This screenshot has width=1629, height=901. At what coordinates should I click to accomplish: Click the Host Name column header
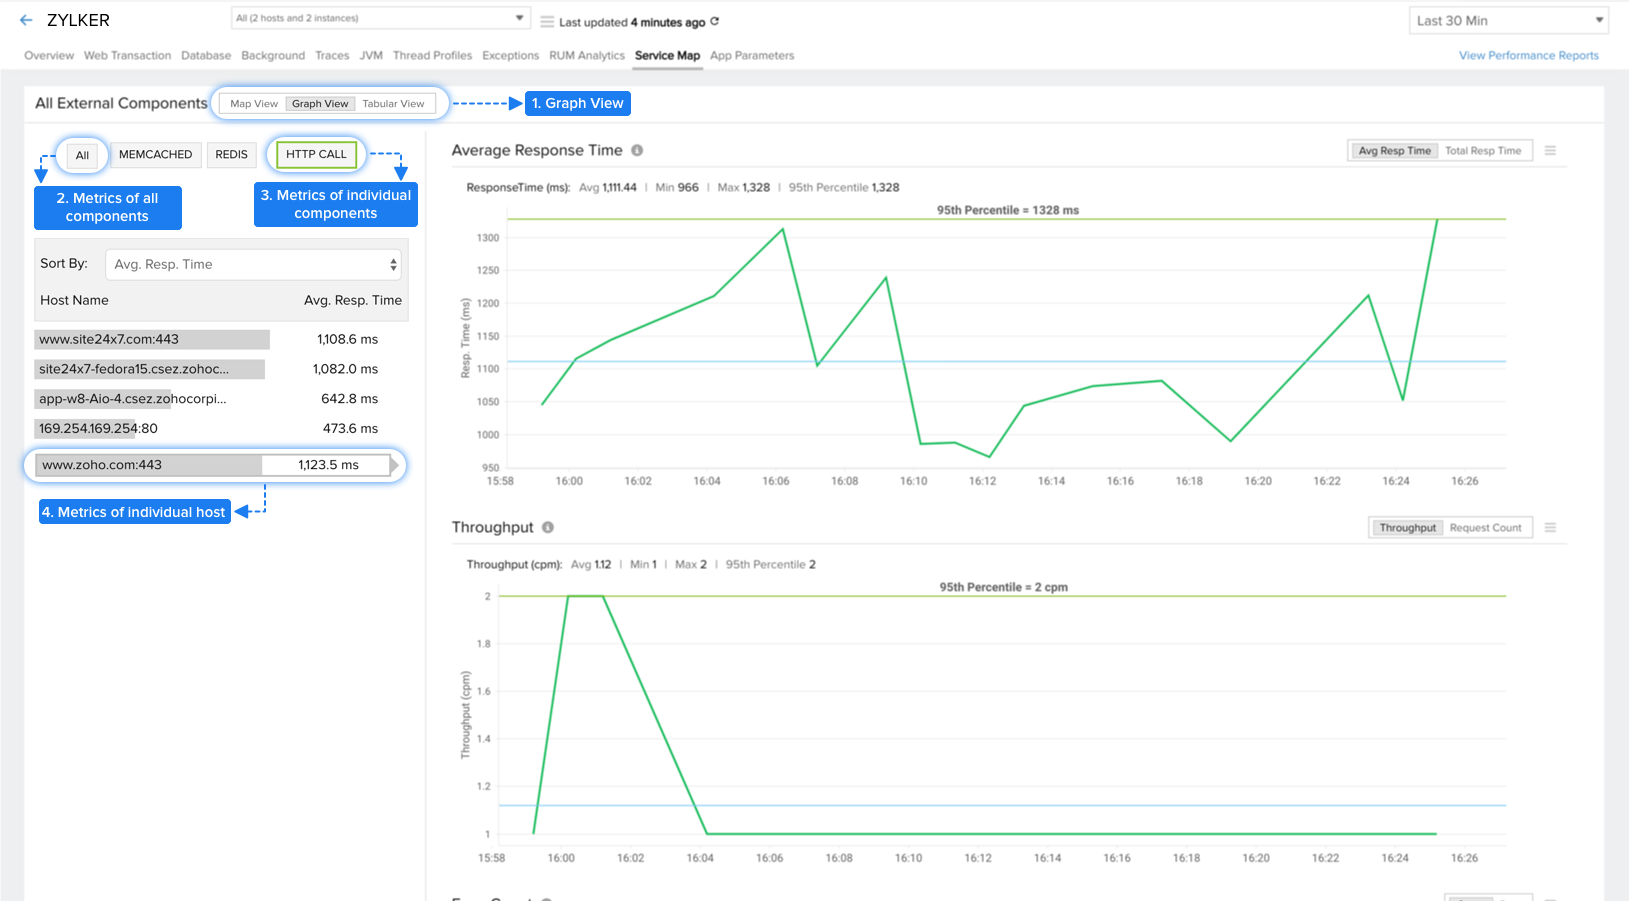click(x=74, y=300)
